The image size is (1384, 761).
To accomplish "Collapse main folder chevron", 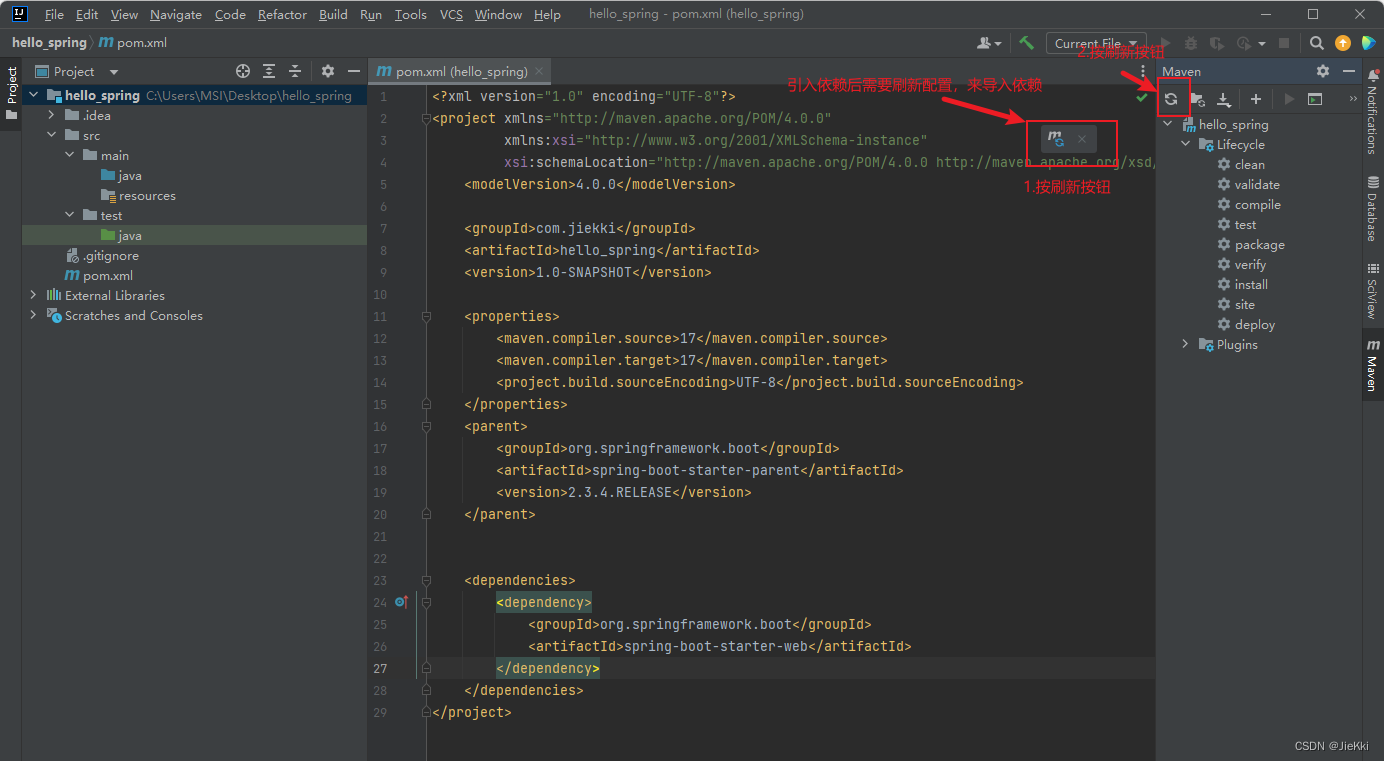I will tap(70, 155).
